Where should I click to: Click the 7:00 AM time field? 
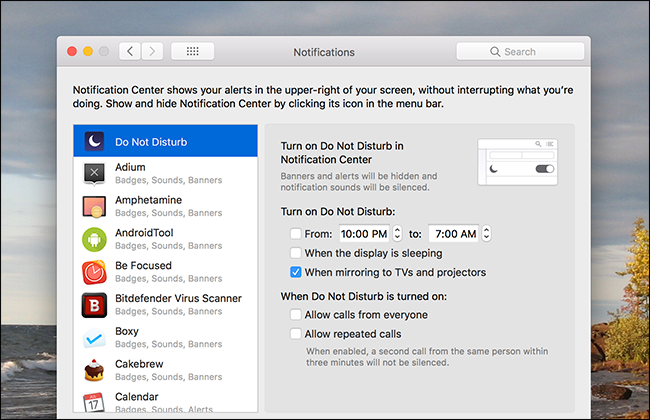pyautogui.click(x=454, y=233)
